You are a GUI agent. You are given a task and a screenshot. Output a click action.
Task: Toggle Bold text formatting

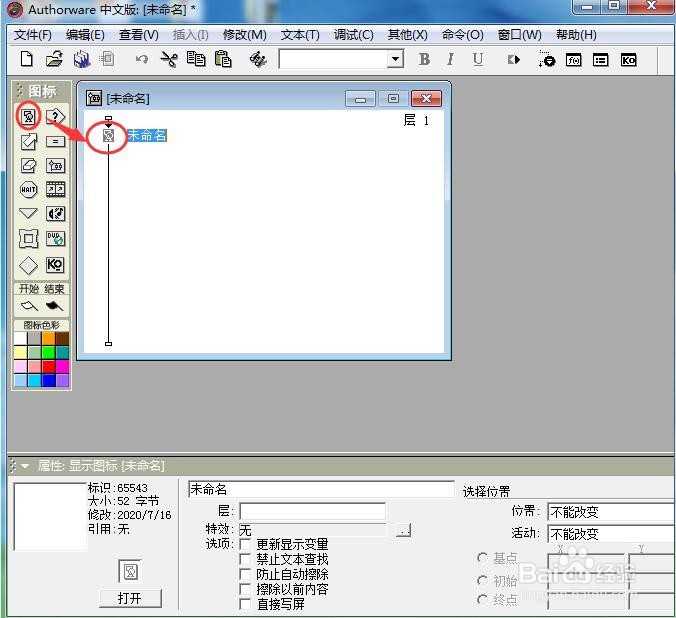(424, 59)
